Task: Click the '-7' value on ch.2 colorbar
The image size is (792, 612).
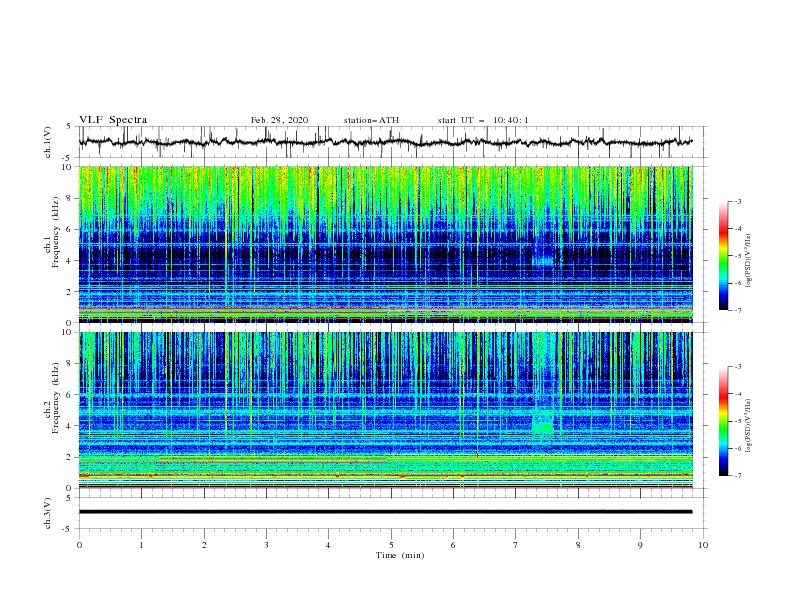Action: (738, 476)
